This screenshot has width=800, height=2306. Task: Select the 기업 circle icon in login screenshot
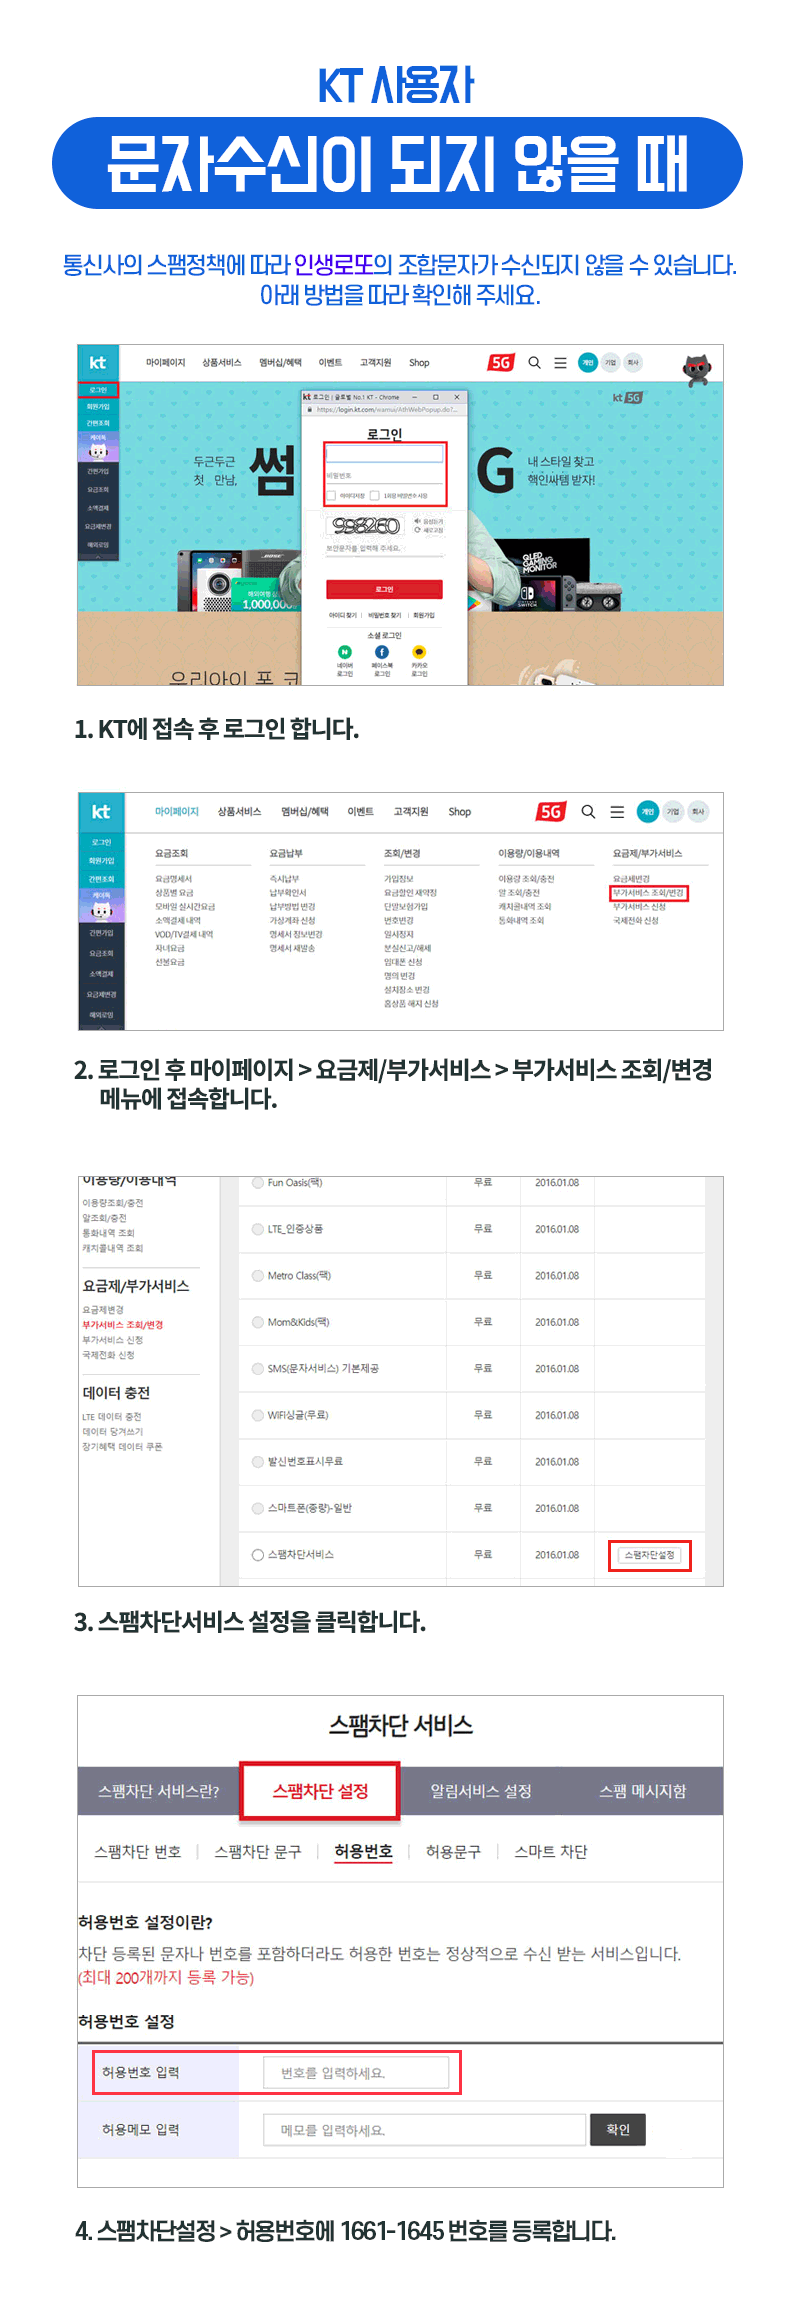click(x=610, y=363)
